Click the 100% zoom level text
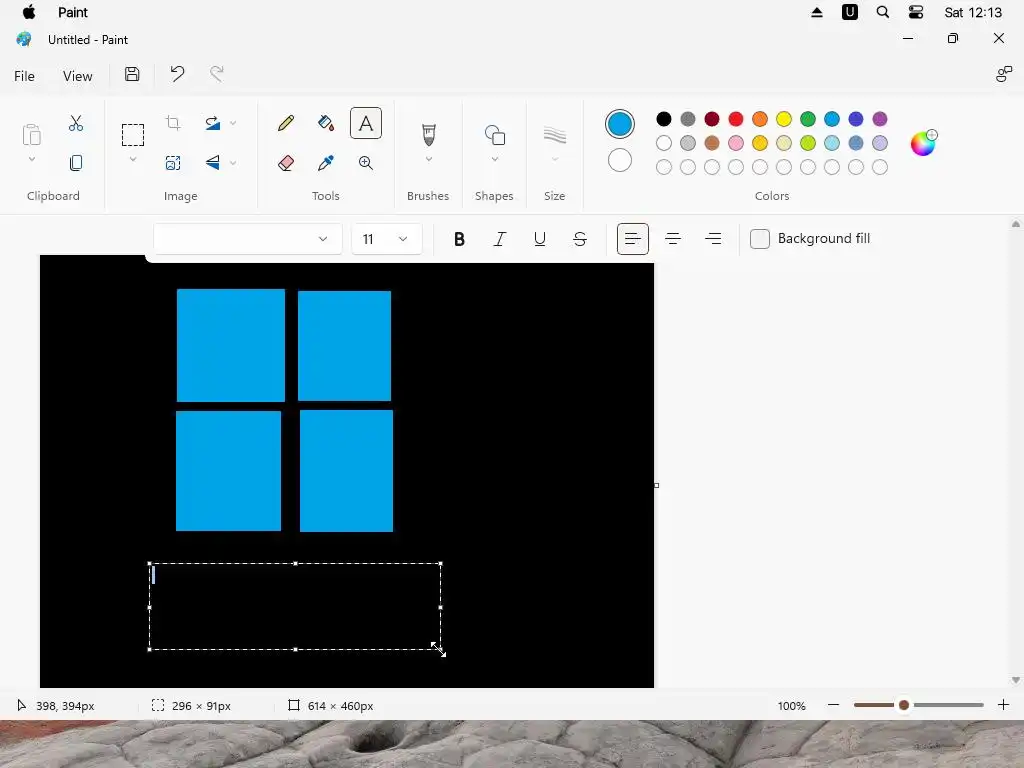 pyautogui.click(x=792, y=706)
